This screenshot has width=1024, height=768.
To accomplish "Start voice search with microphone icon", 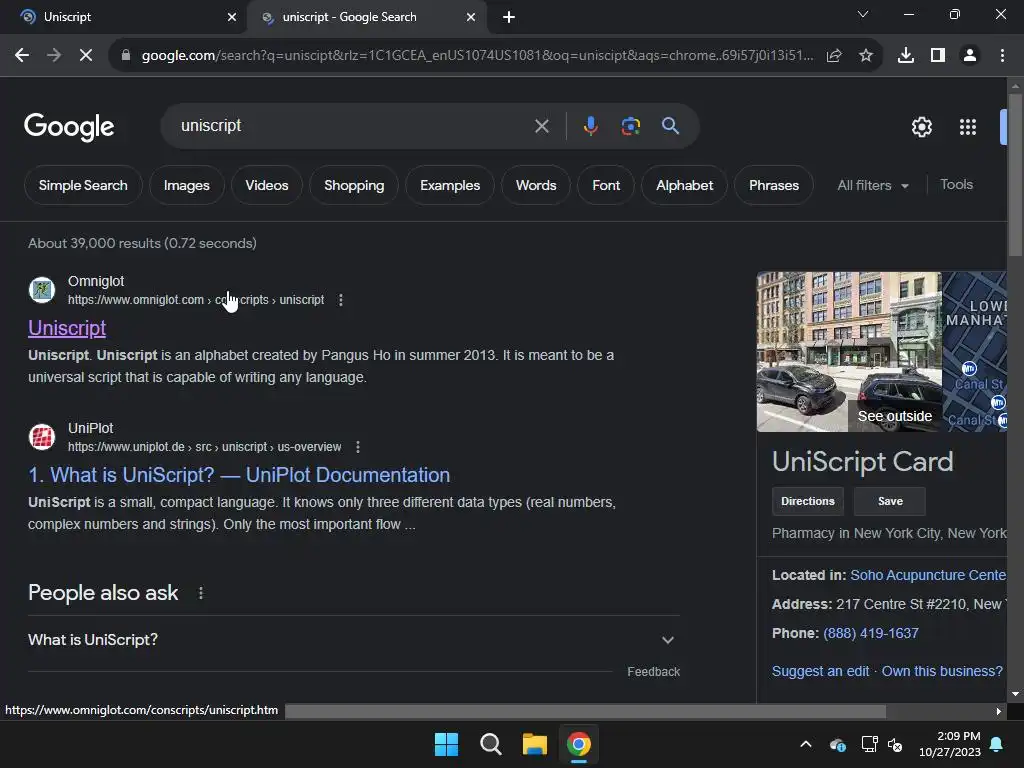I will 590,126.
